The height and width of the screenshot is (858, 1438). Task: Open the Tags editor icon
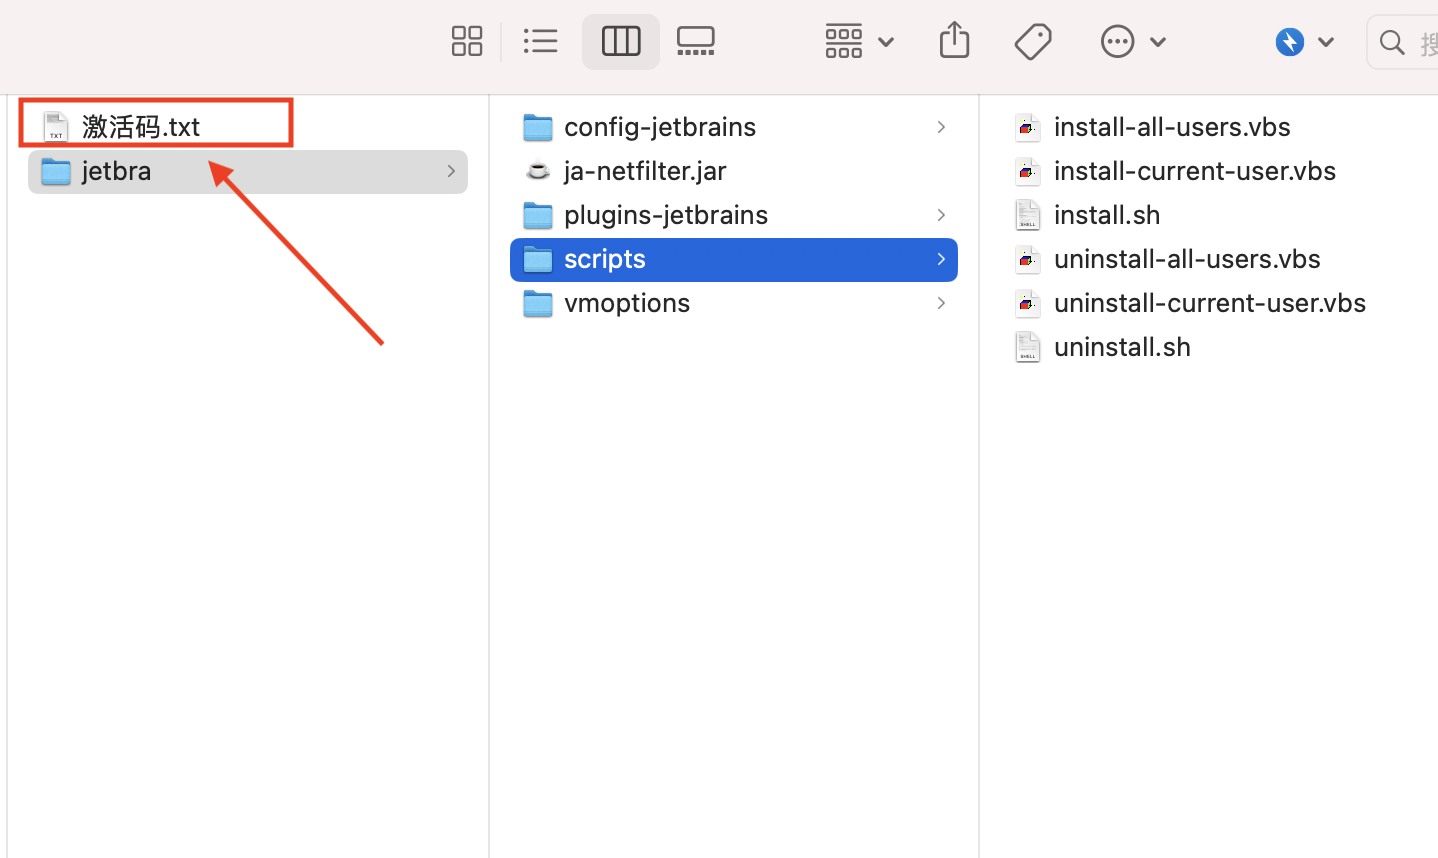(x=1033, y=42)
